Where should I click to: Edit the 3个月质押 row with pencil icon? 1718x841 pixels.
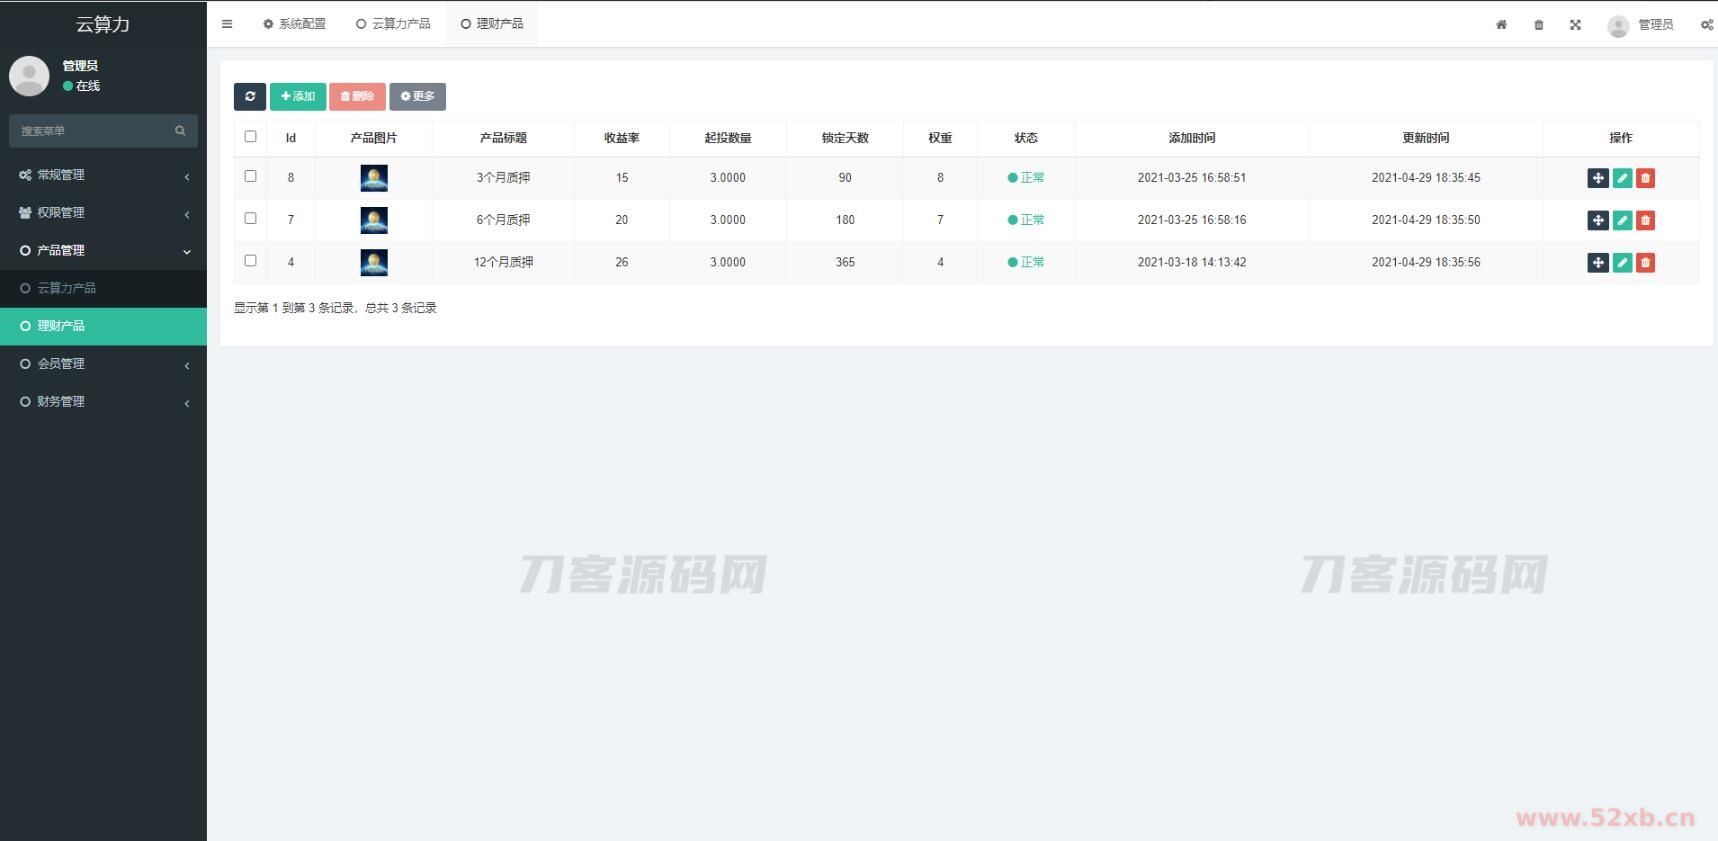1622,178
